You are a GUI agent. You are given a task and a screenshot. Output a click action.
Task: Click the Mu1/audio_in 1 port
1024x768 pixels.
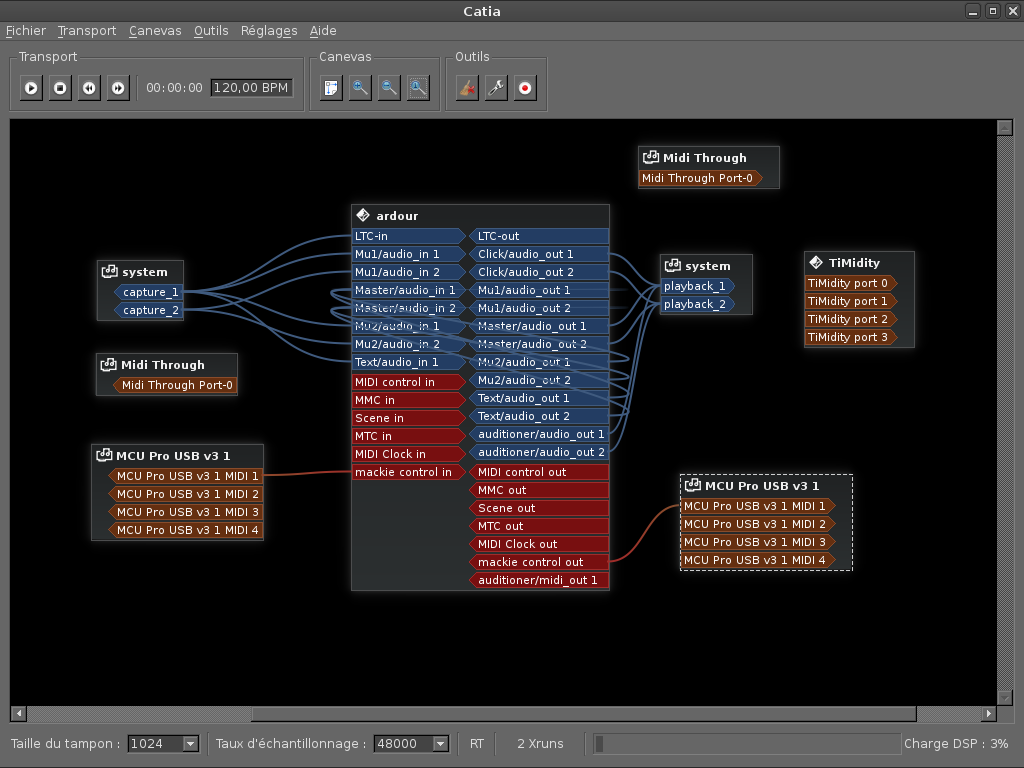pyautogui.click(x=409, y=254)
